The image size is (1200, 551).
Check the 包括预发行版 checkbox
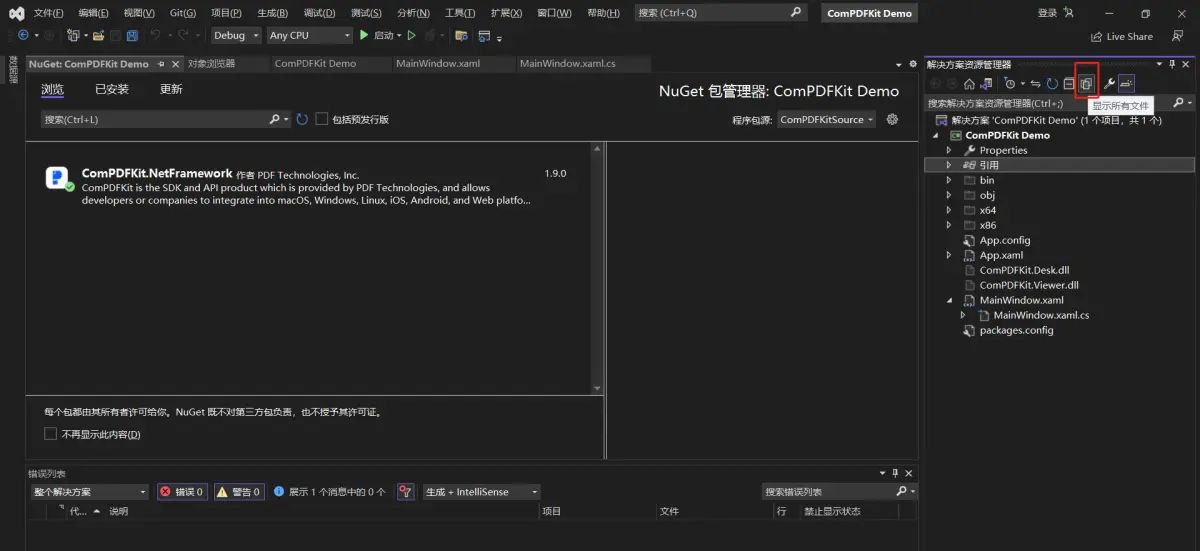322,119
